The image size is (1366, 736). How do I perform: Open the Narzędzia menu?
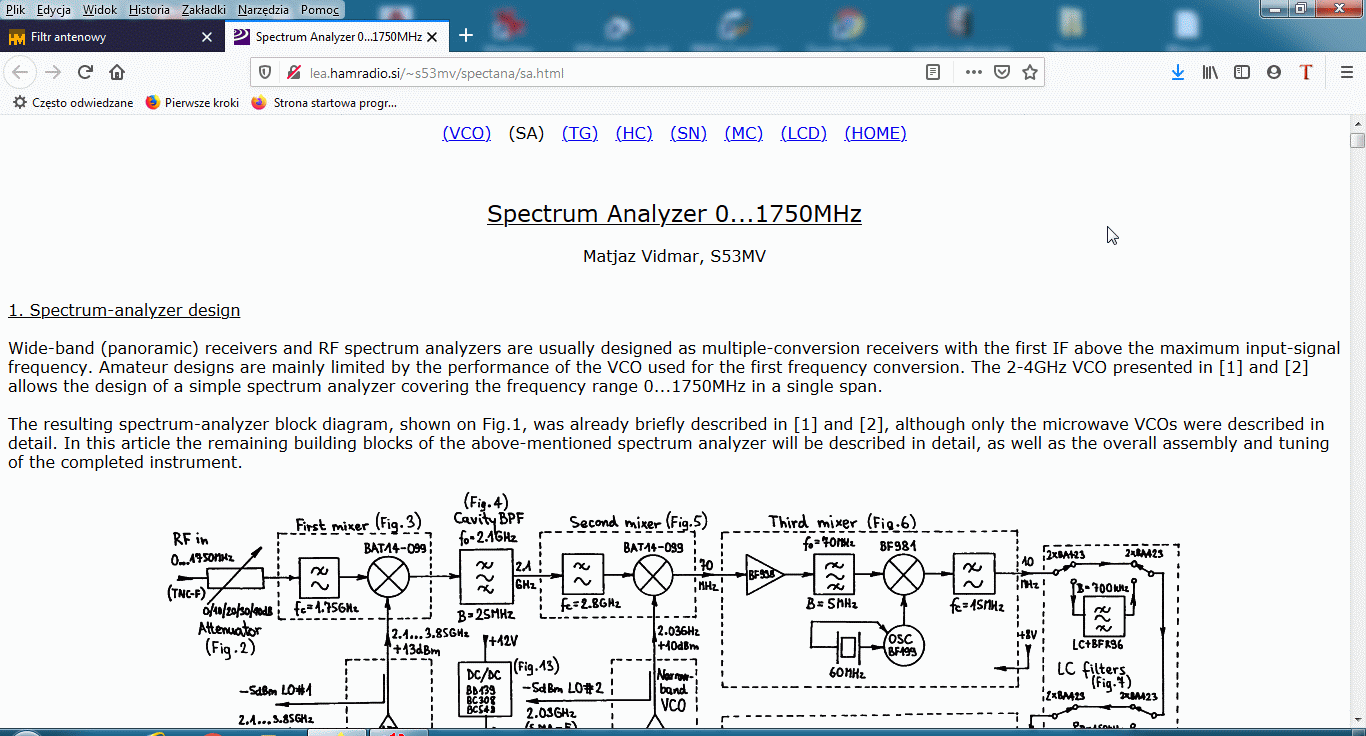tap(263, 10)
